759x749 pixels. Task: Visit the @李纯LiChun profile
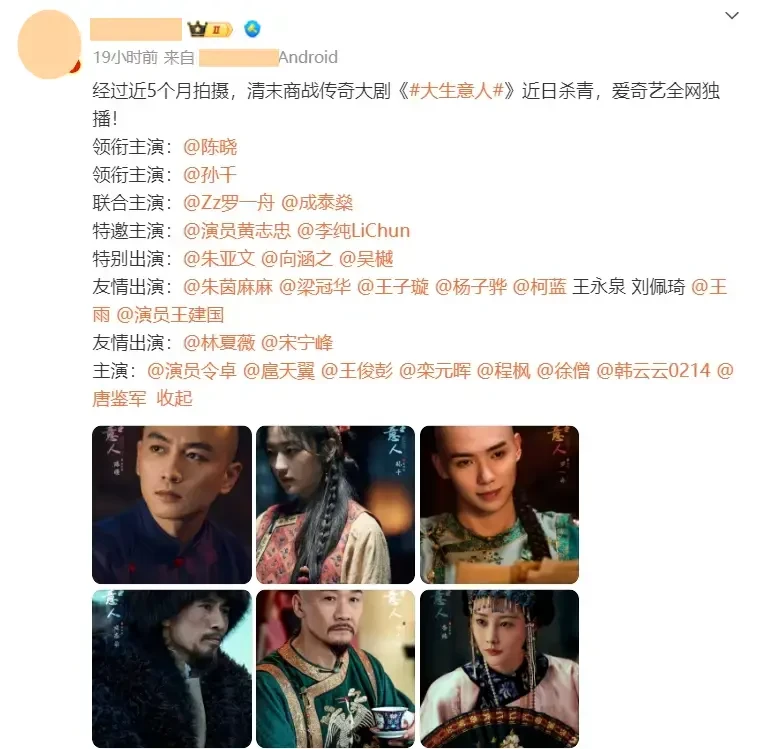[x=353, y=230]
